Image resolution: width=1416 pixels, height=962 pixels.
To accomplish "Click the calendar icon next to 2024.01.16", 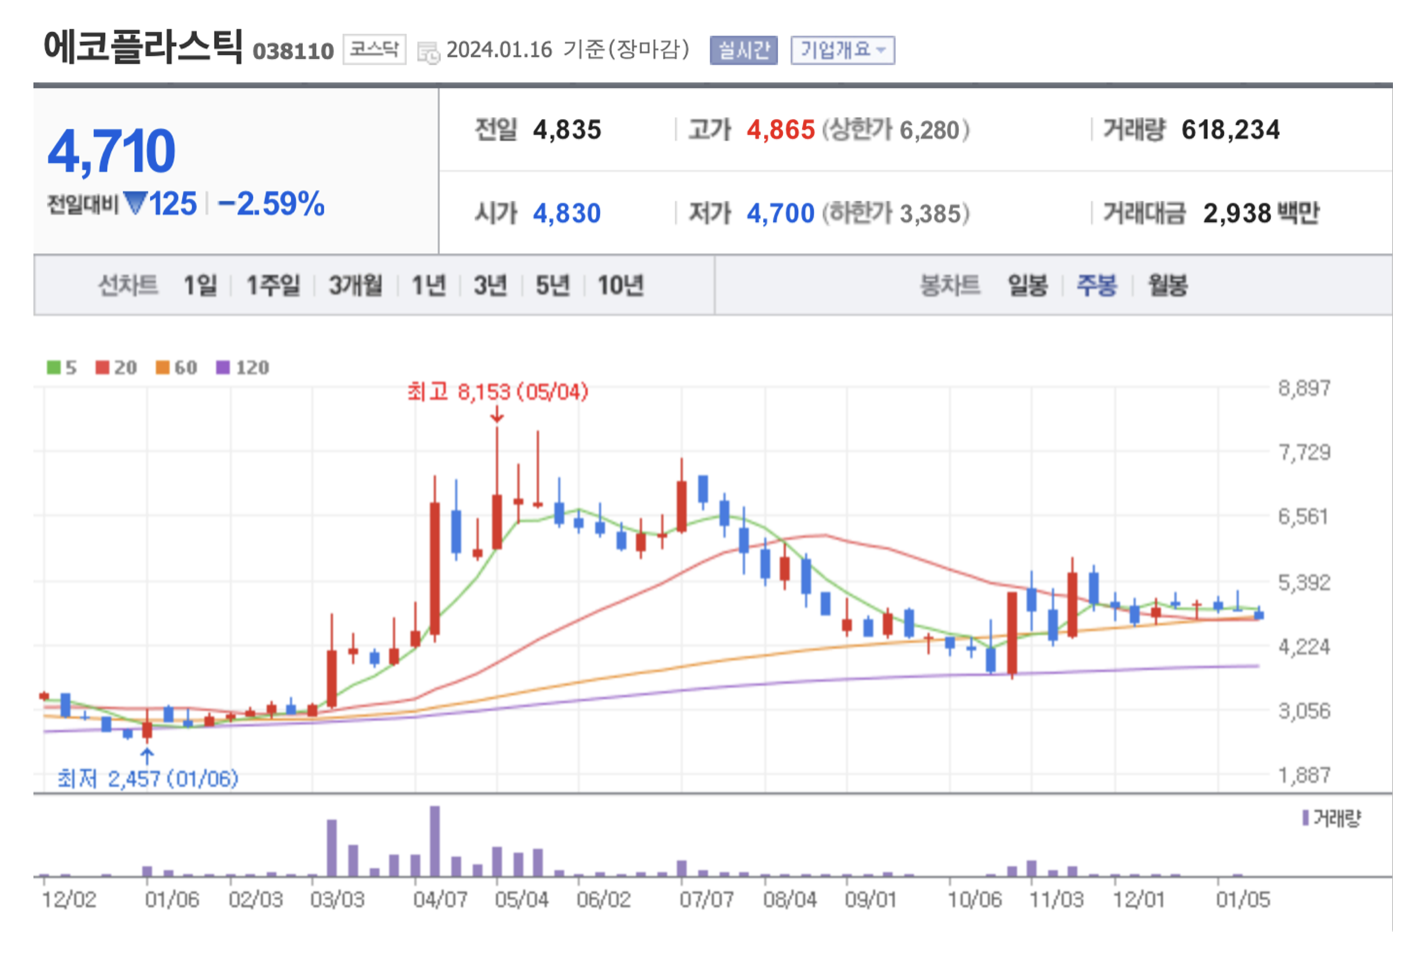I will pos(428,52).
